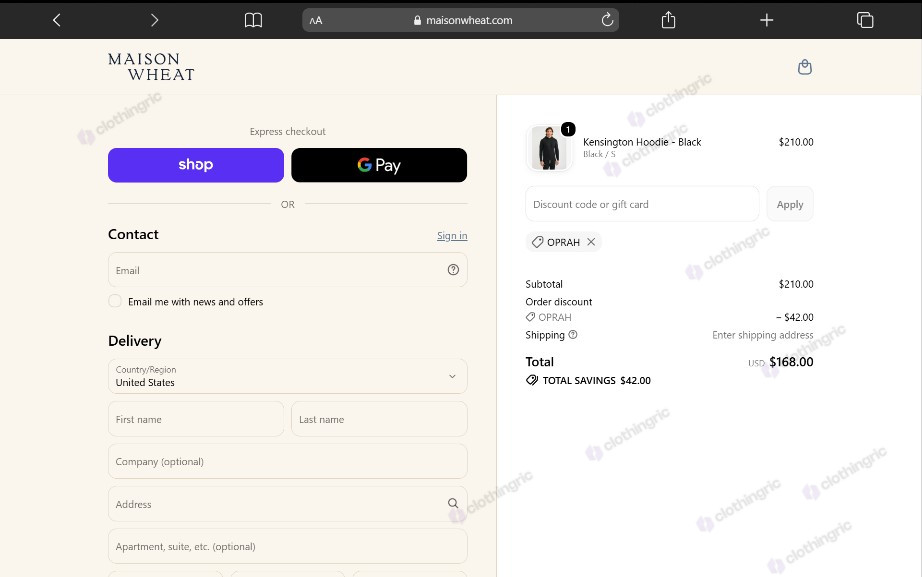922x577 pixels.
Task: Click Apply for discount code
Action: coord(790,204)
